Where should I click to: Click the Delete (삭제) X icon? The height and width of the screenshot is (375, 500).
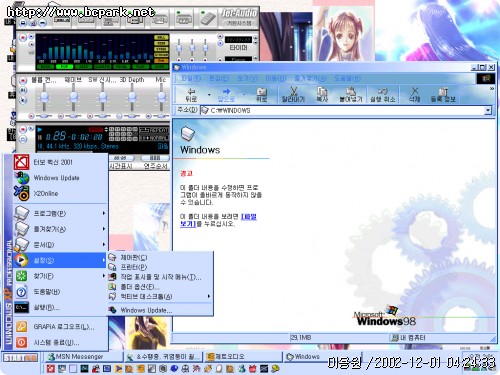pos(414,95)
